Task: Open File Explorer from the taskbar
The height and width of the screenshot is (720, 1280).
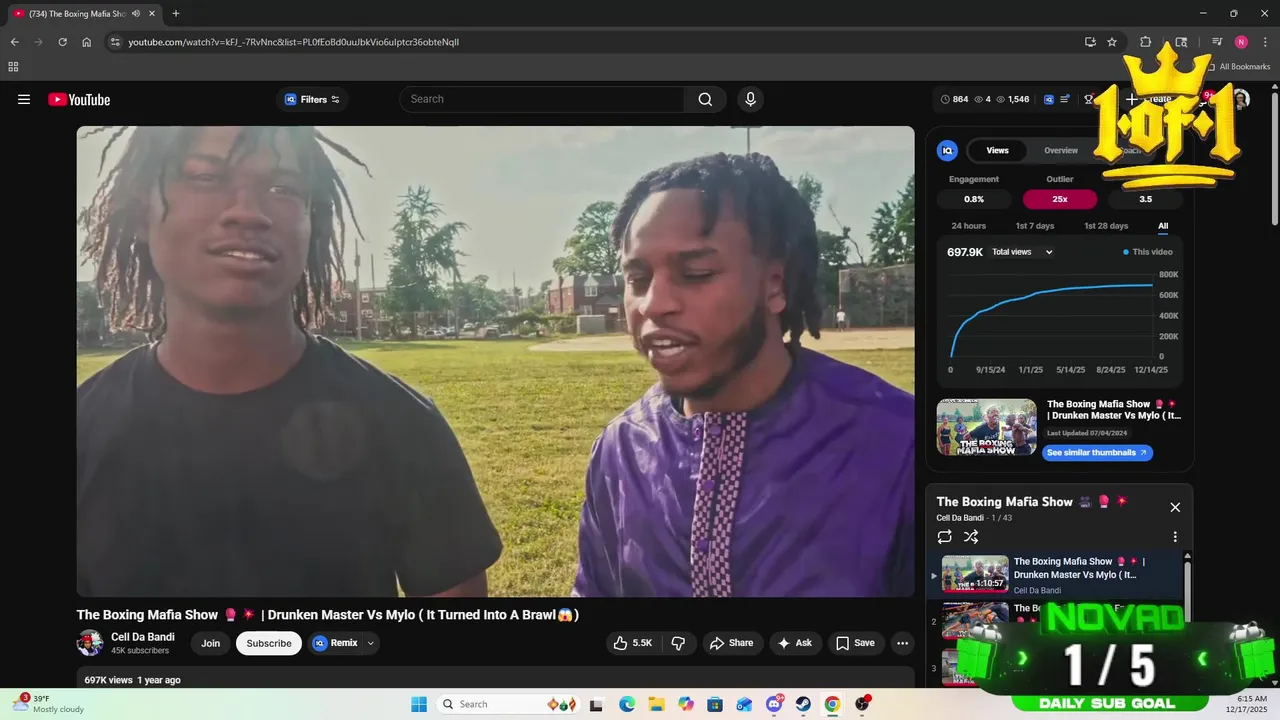Action: (656, 704)
